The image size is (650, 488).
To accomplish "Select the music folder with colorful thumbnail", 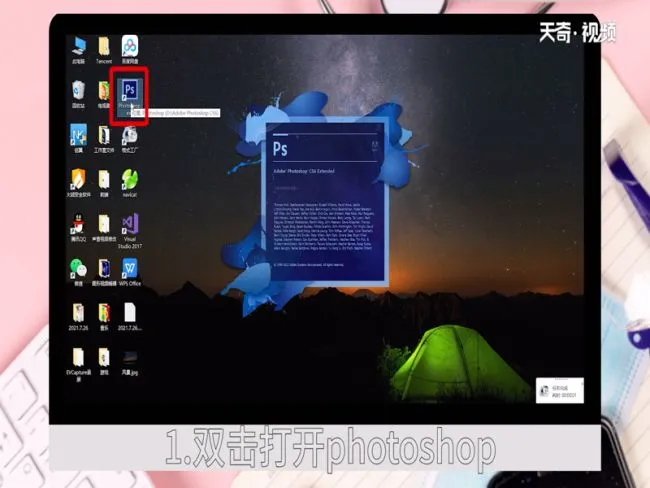I will [x=104, y=316].
